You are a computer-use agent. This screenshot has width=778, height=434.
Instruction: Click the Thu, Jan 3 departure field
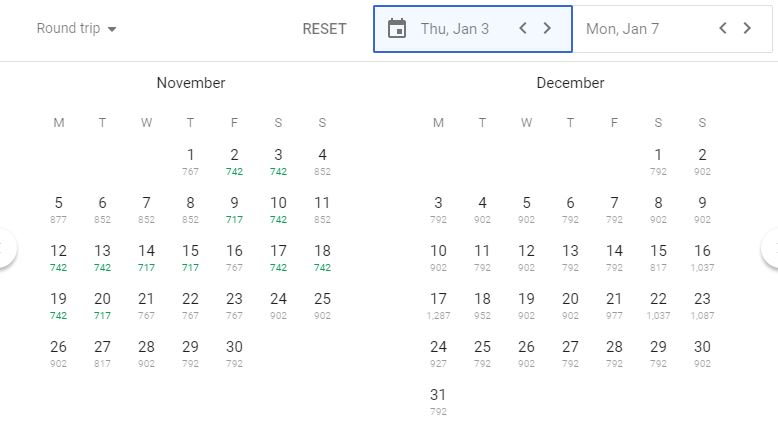point(455,29)
